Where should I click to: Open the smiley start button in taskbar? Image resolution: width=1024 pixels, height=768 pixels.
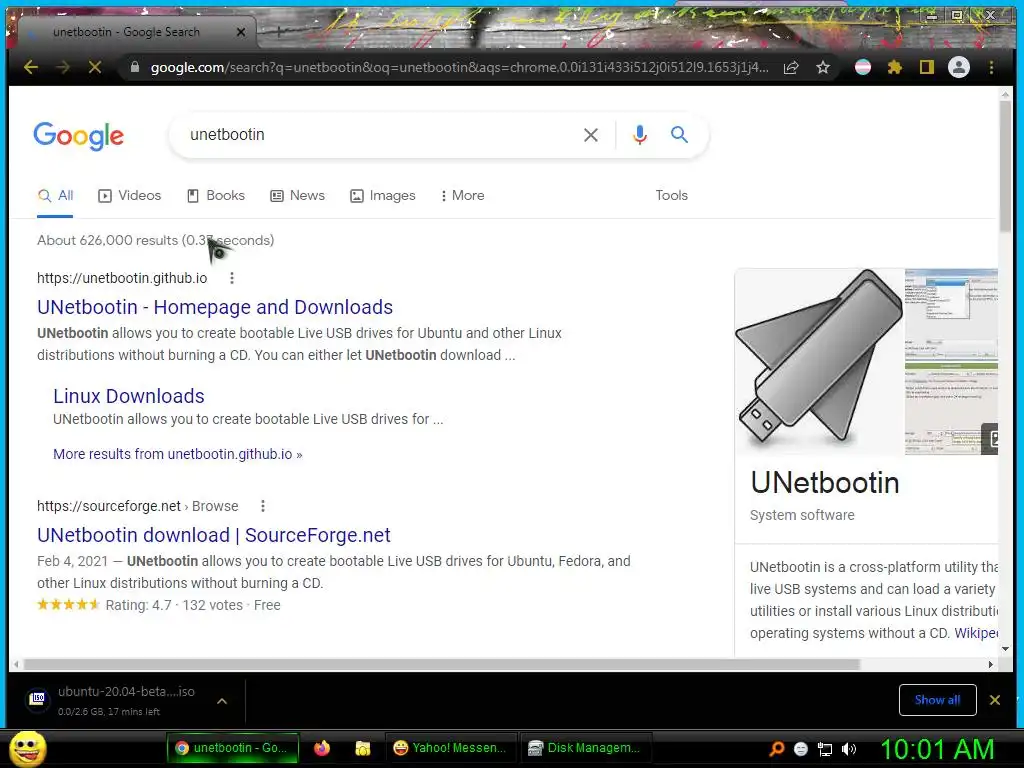click(x=27, y=748)
